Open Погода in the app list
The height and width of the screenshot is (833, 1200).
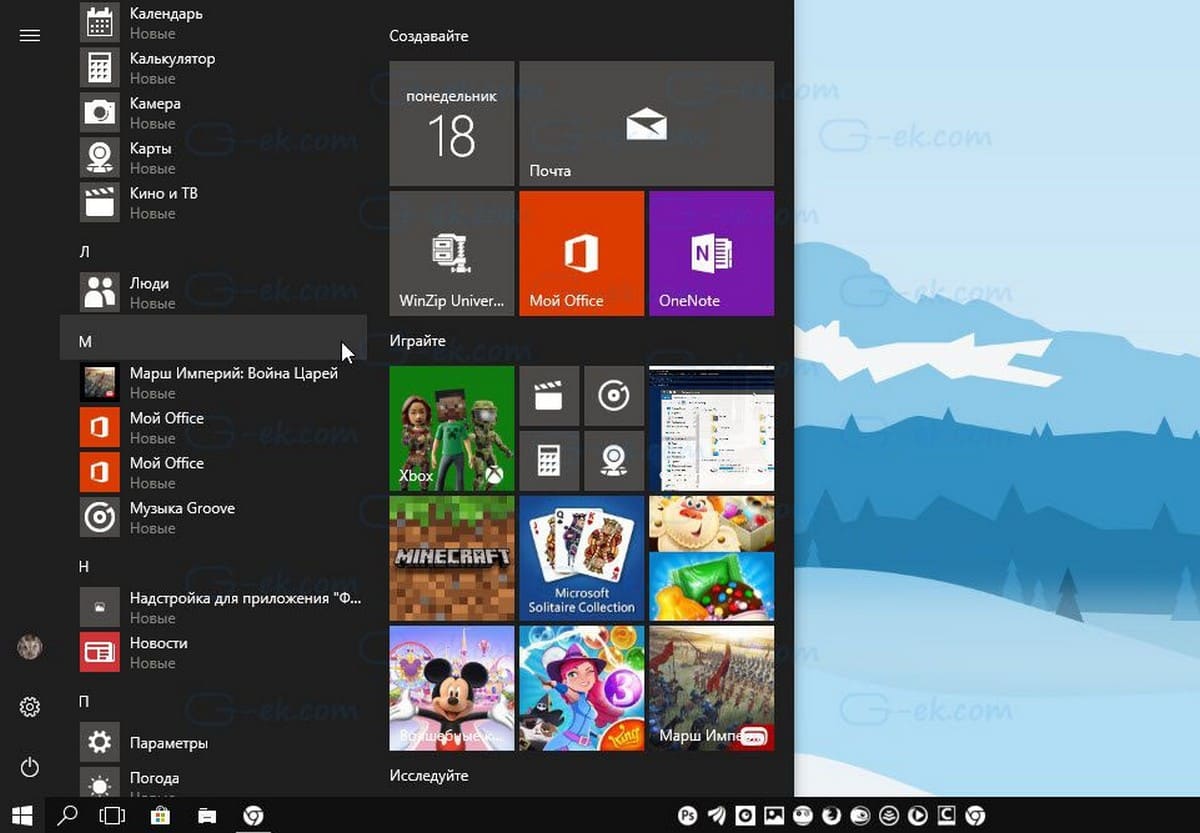[213, 781]
